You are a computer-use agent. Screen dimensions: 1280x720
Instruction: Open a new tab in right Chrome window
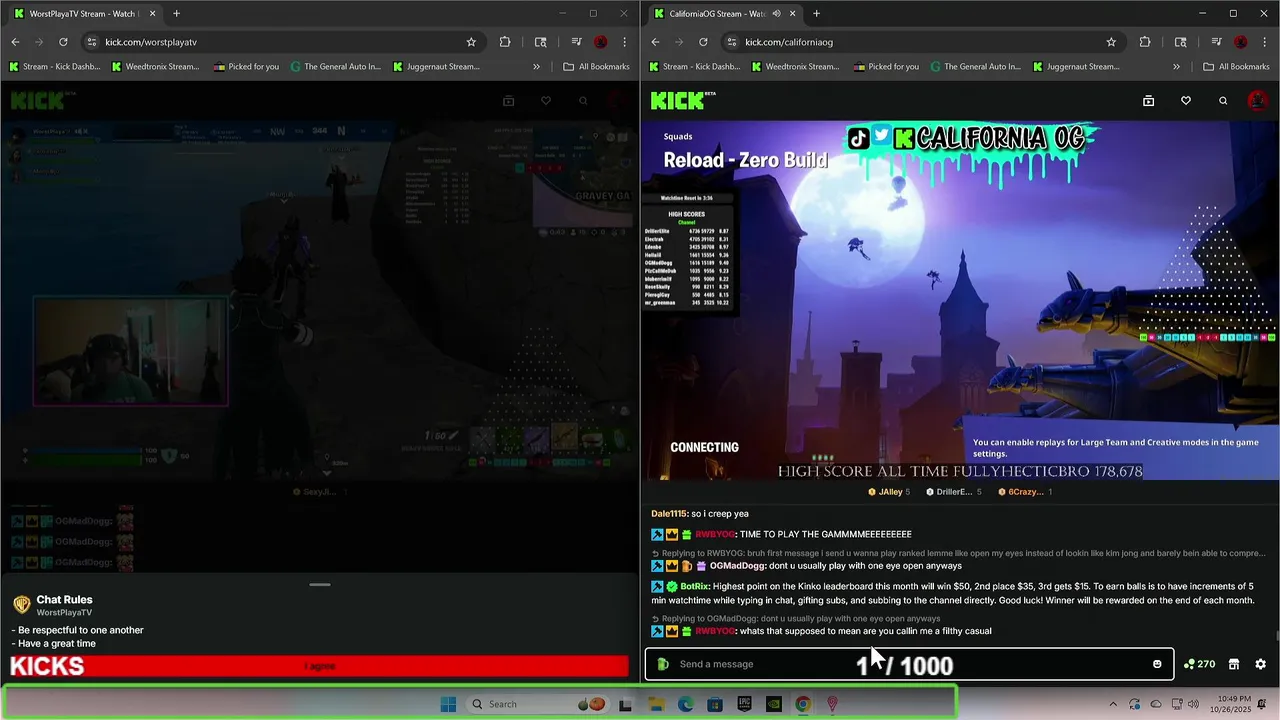(x=816, y=14)
